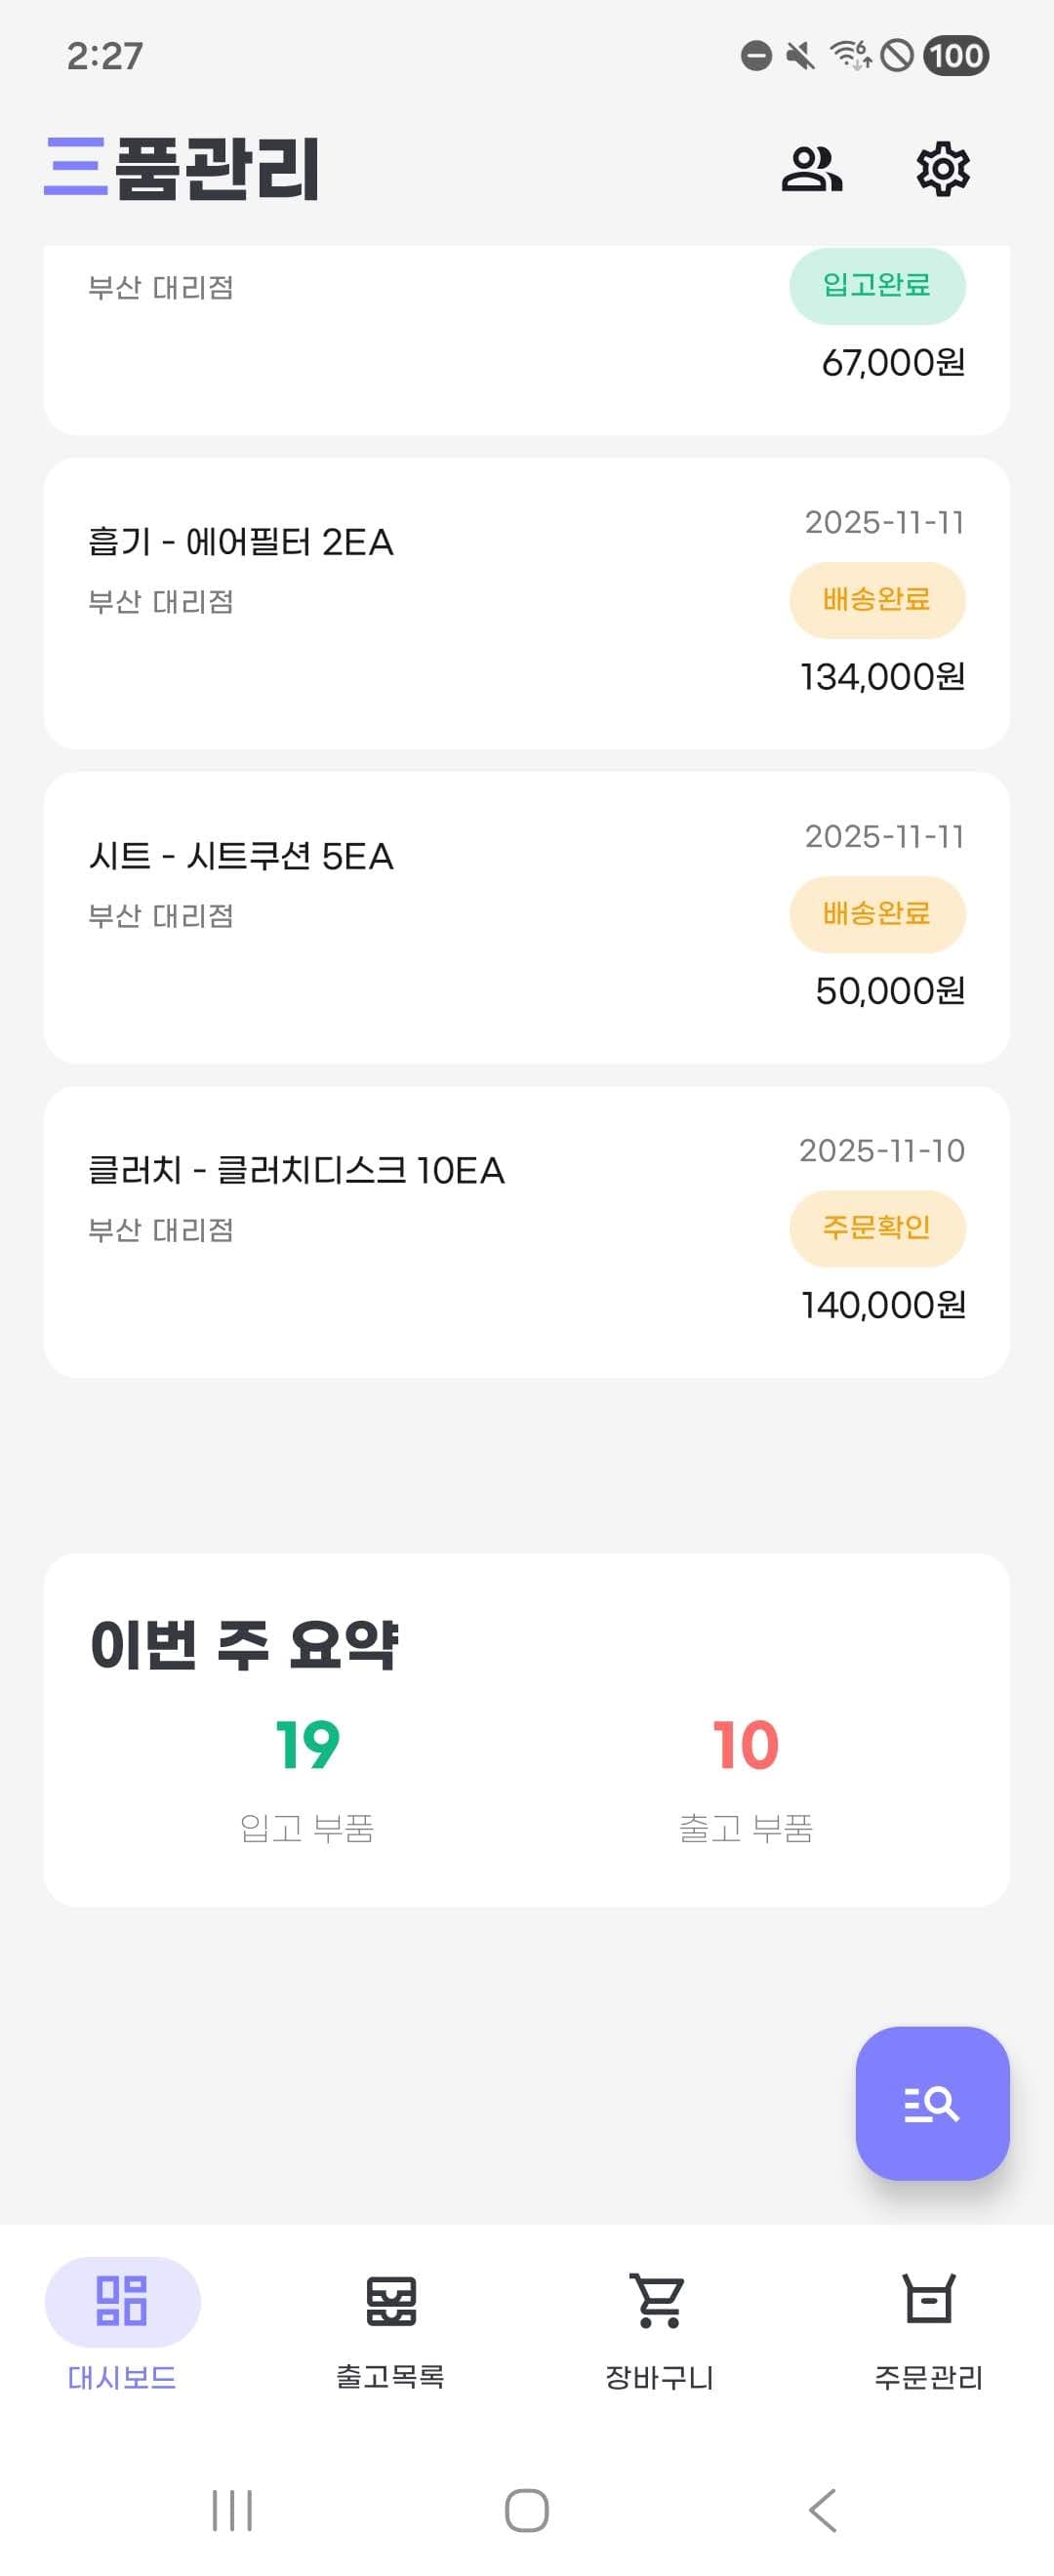1054x2576 pixels.
Task: Open the users/people icon in header
Action: click(811, 169)
